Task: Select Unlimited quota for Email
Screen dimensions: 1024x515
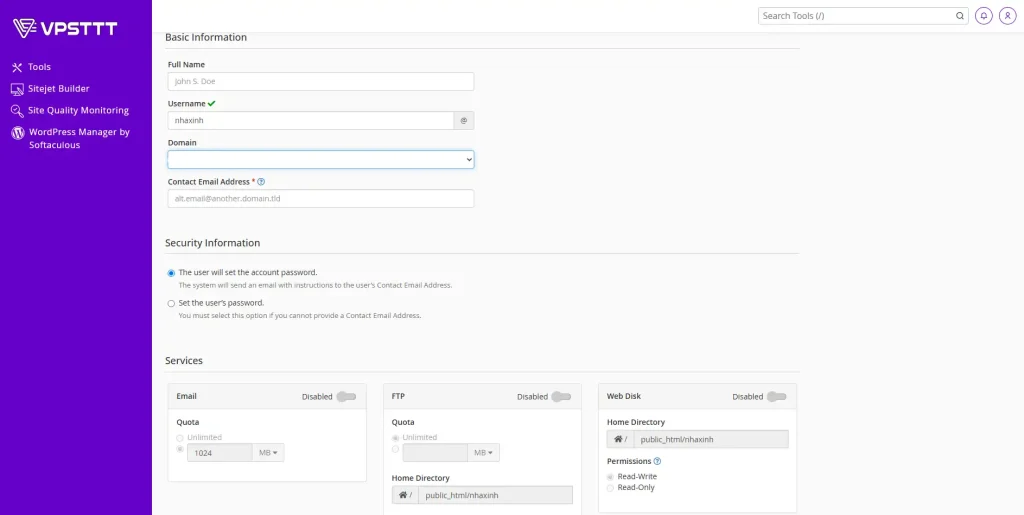Action: 180,438
